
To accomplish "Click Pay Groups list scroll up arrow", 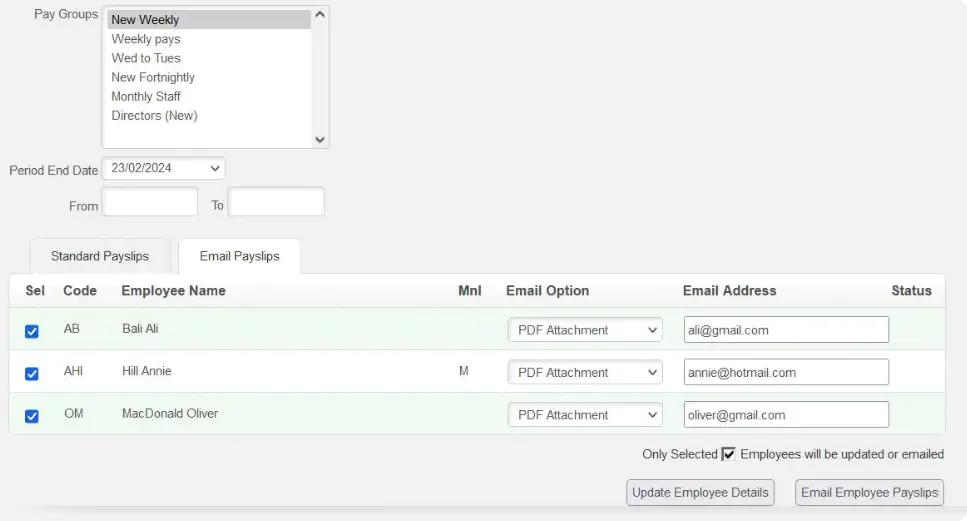I will (319, 14).
